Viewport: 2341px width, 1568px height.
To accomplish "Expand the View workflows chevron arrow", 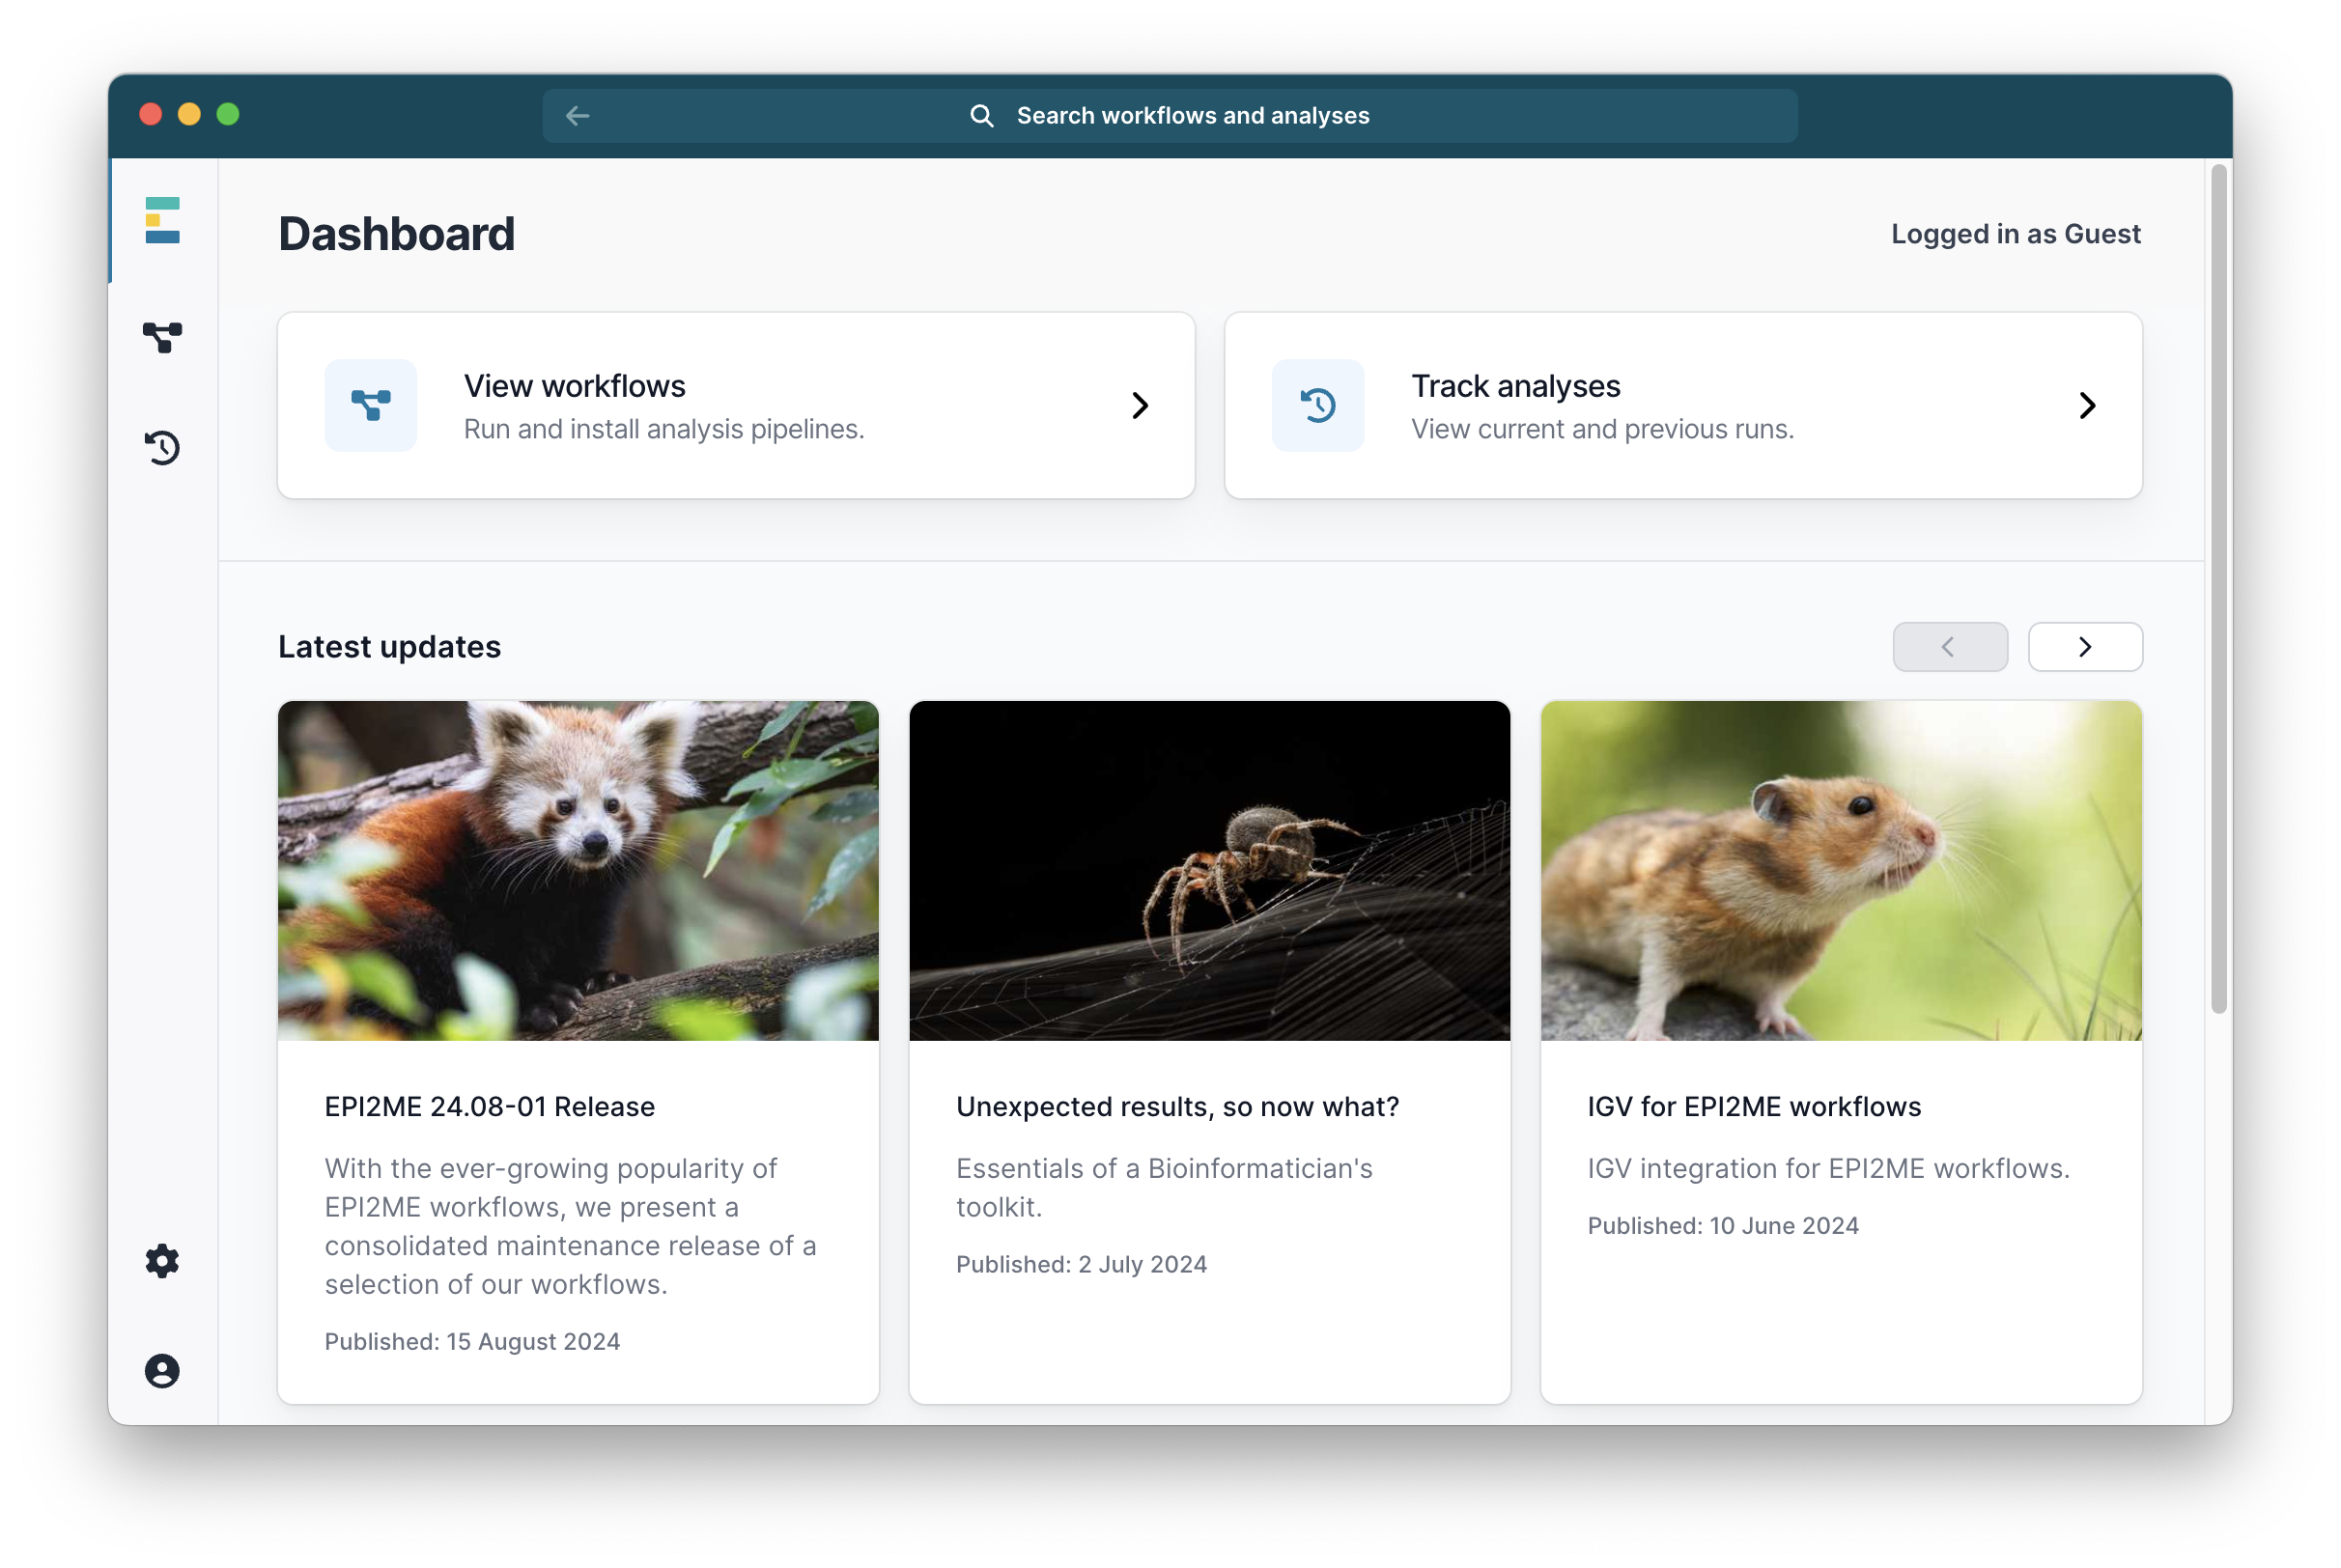I will 1139,405.
